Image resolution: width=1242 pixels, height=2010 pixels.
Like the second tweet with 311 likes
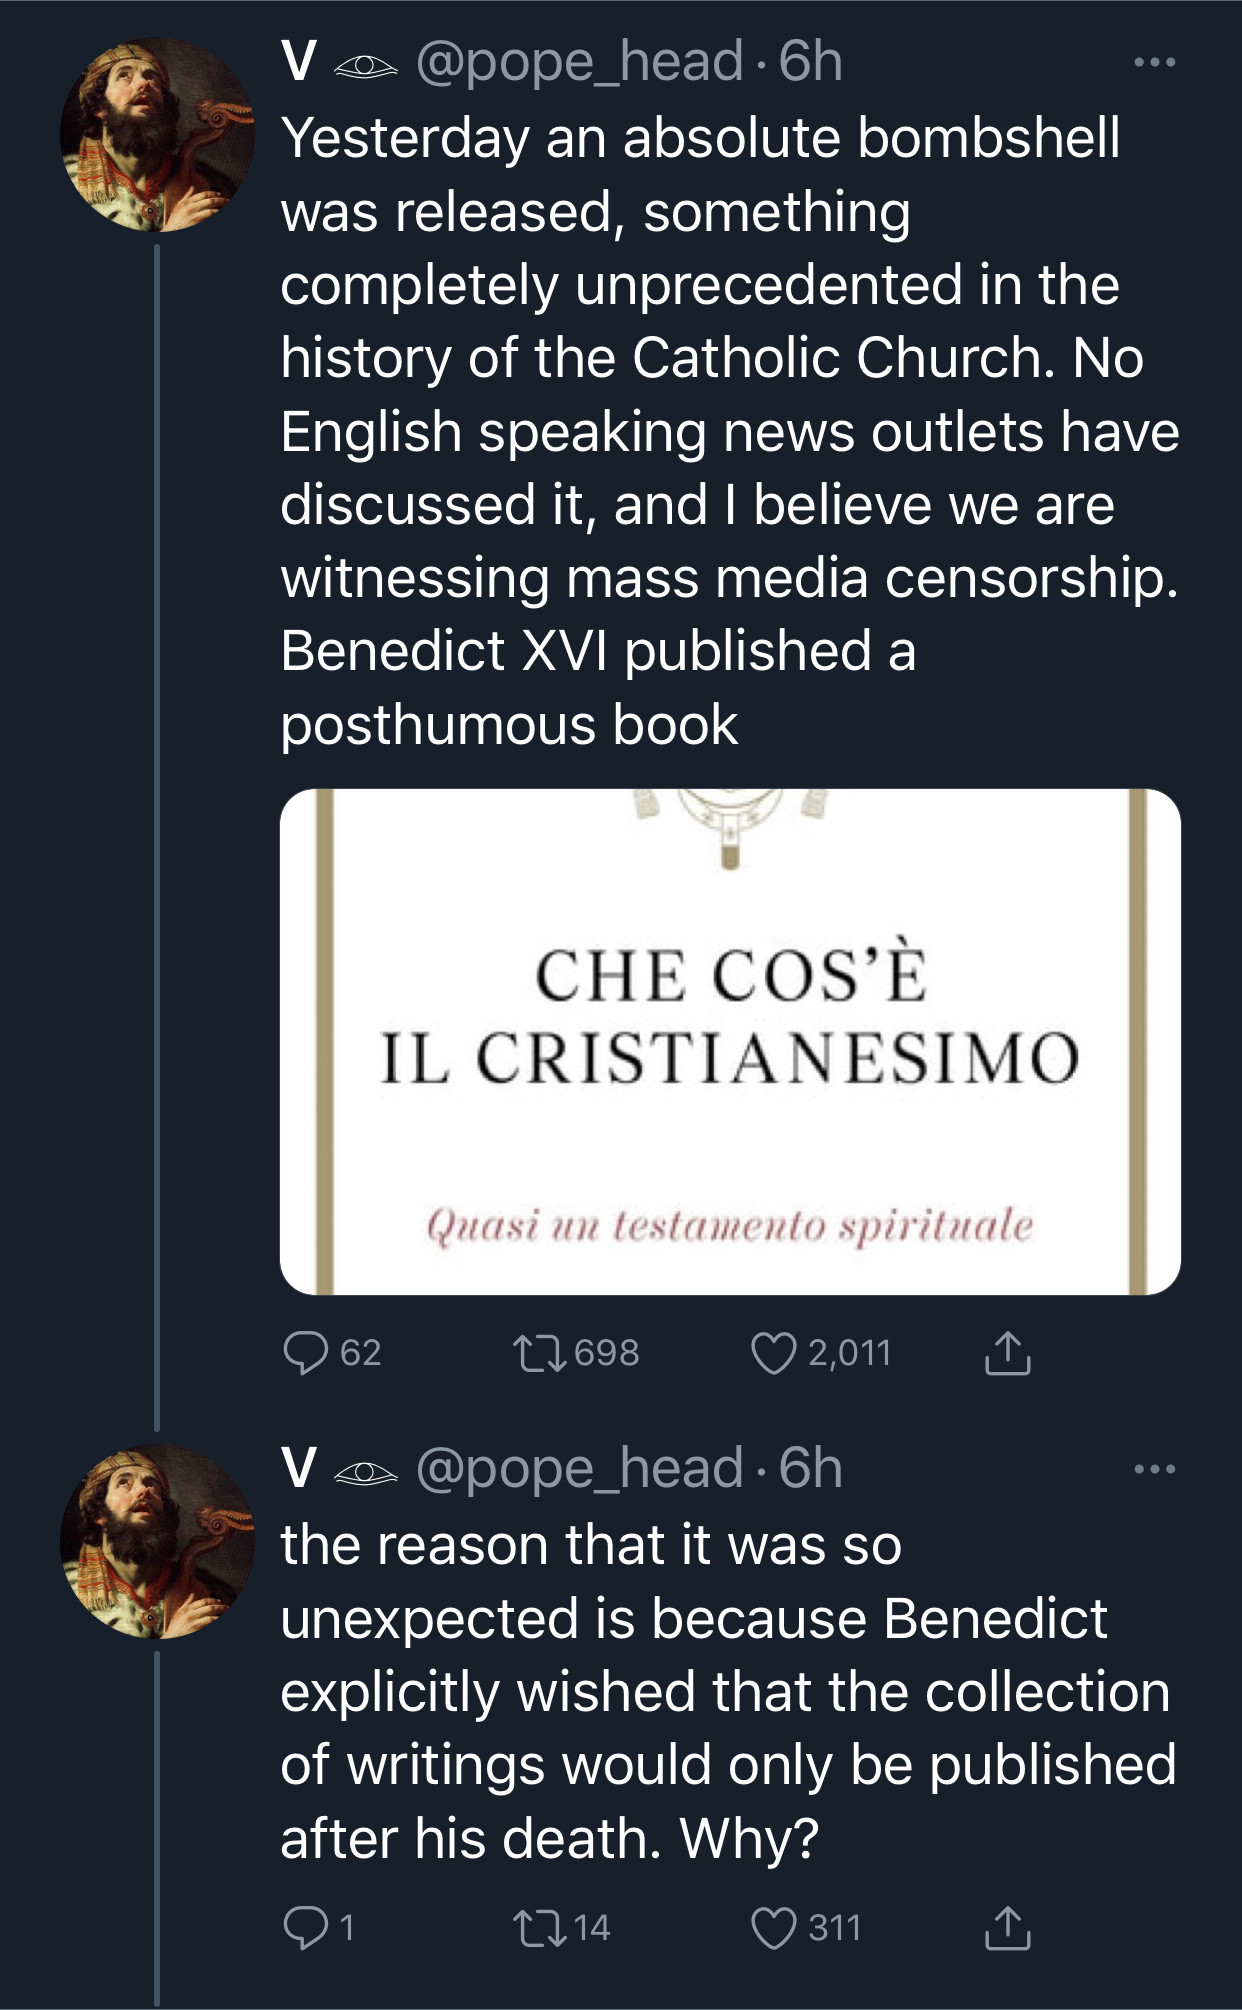click(773, 1927)
